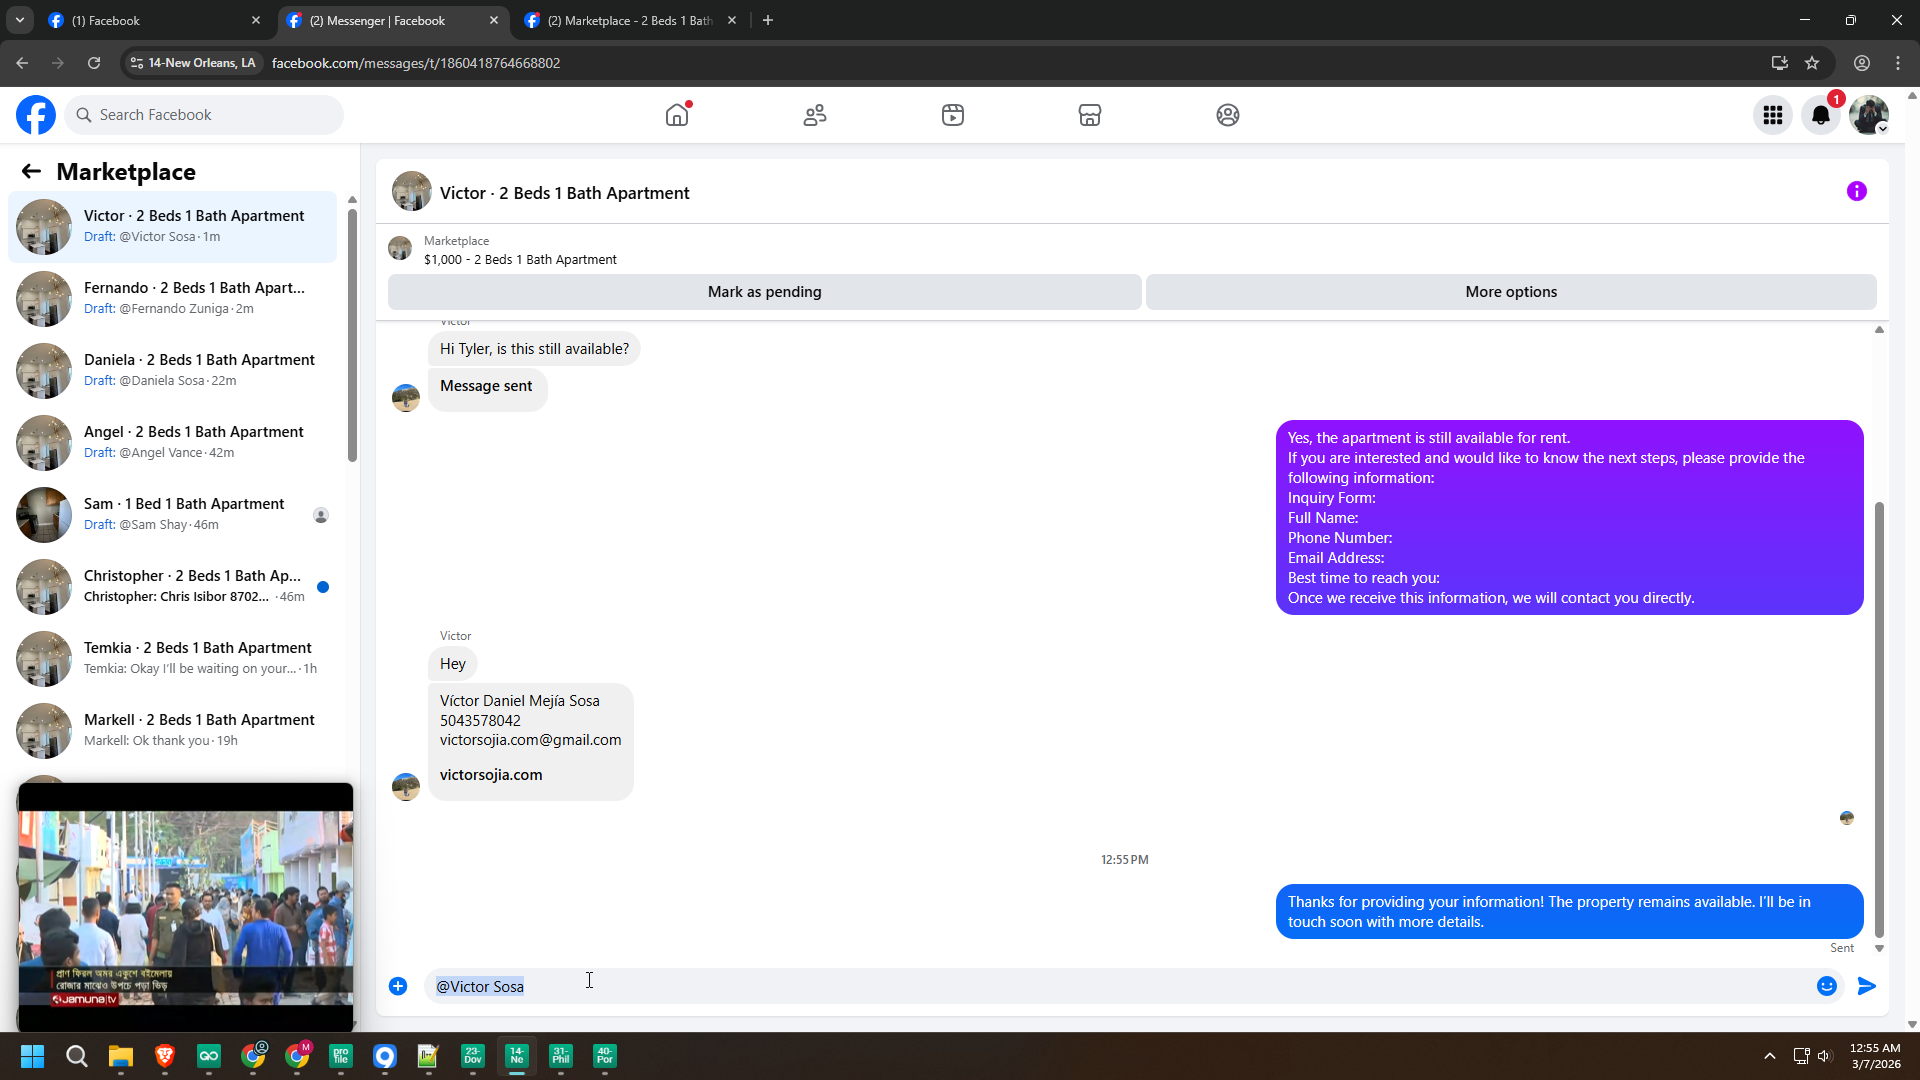
Task: Open the browser tab search dropdown
Action: pos(19,20)
